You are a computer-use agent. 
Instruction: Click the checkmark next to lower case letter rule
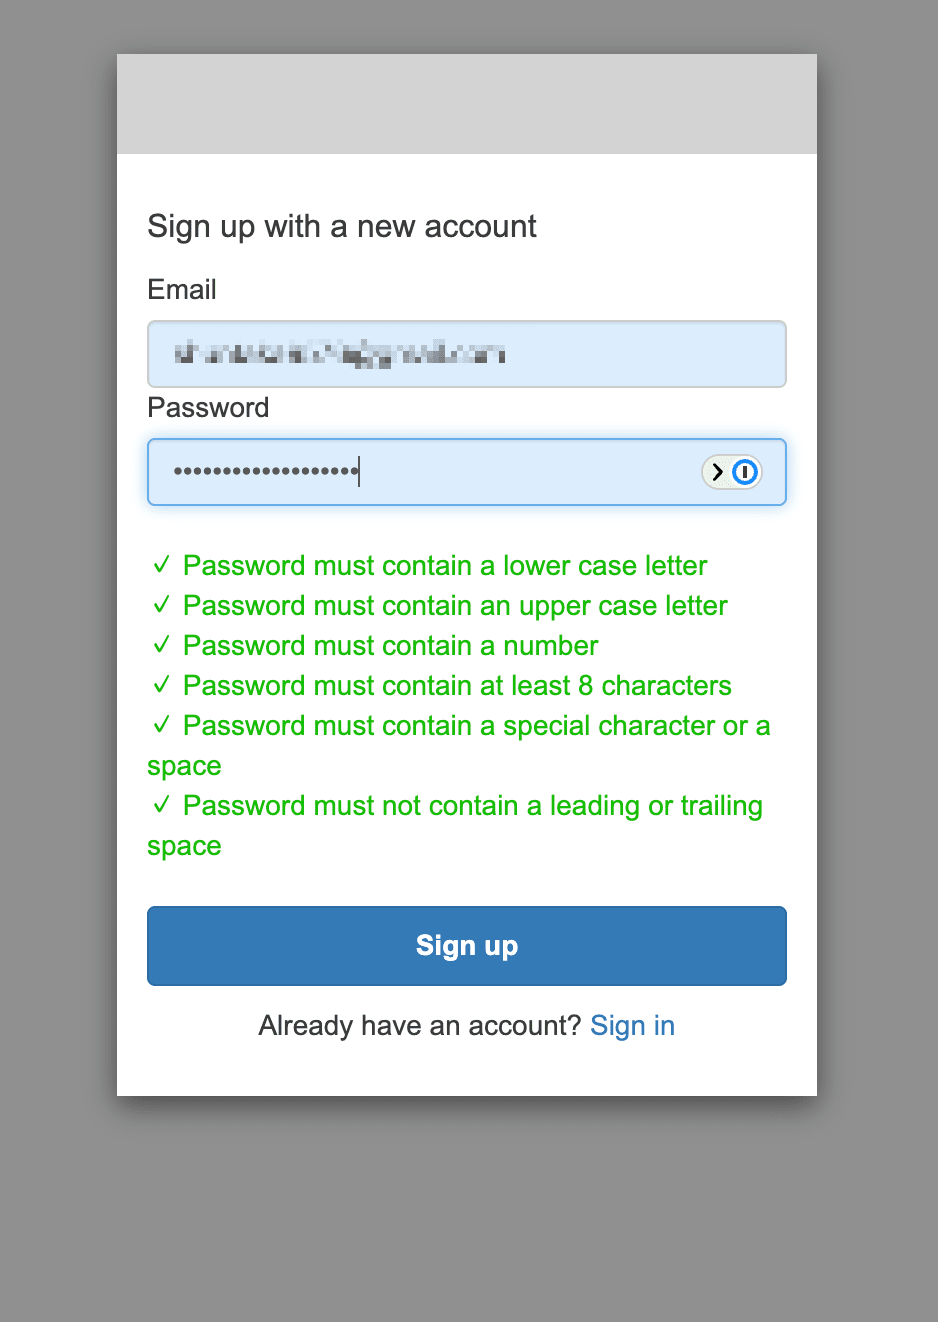point(161,565)
